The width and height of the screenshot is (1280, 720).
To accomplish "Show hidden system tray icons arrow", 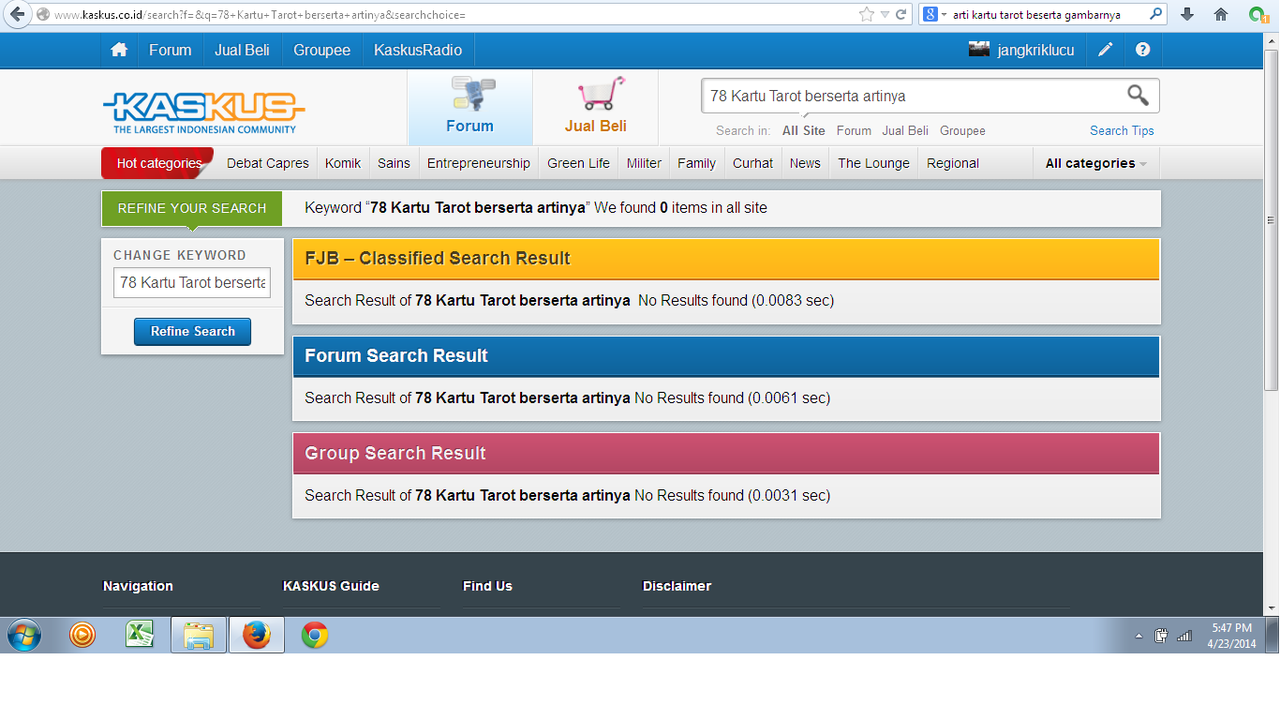I will coord(1139,636).
